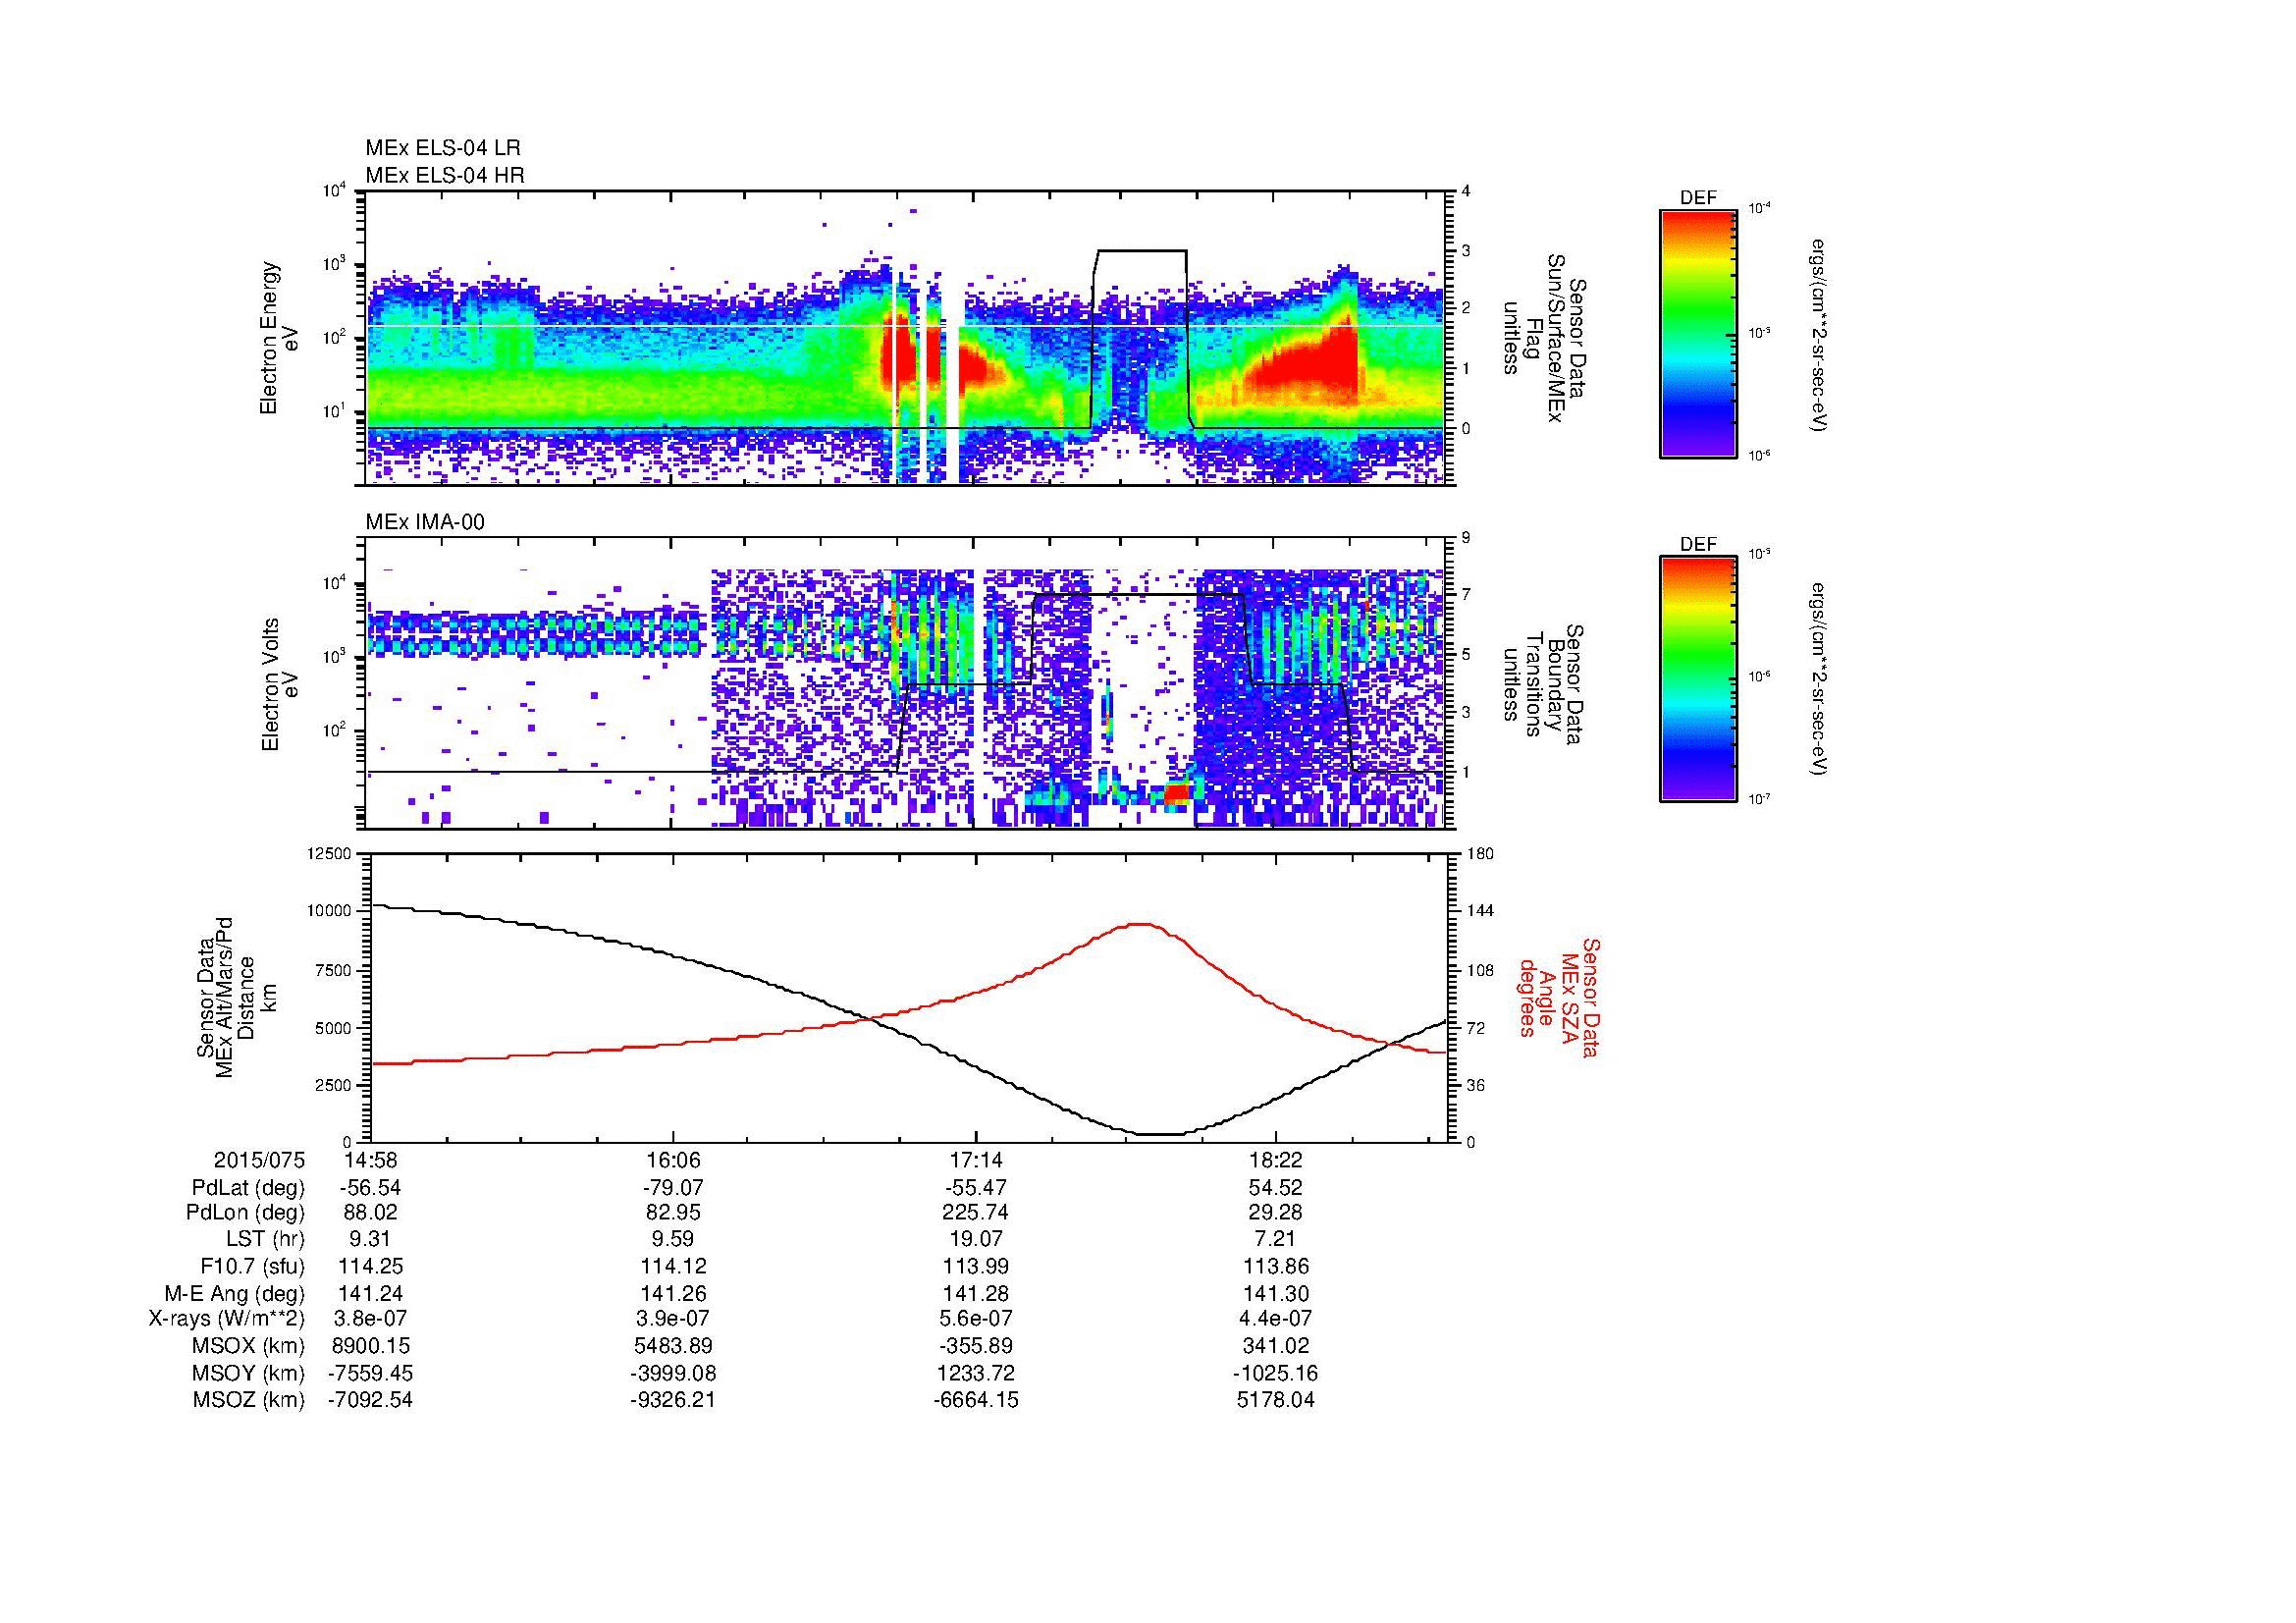Viewport: 2296px width, 1623px height.
Task: Click the 'X-rays (W/m**2)' row label
Action: point(227,1319)
